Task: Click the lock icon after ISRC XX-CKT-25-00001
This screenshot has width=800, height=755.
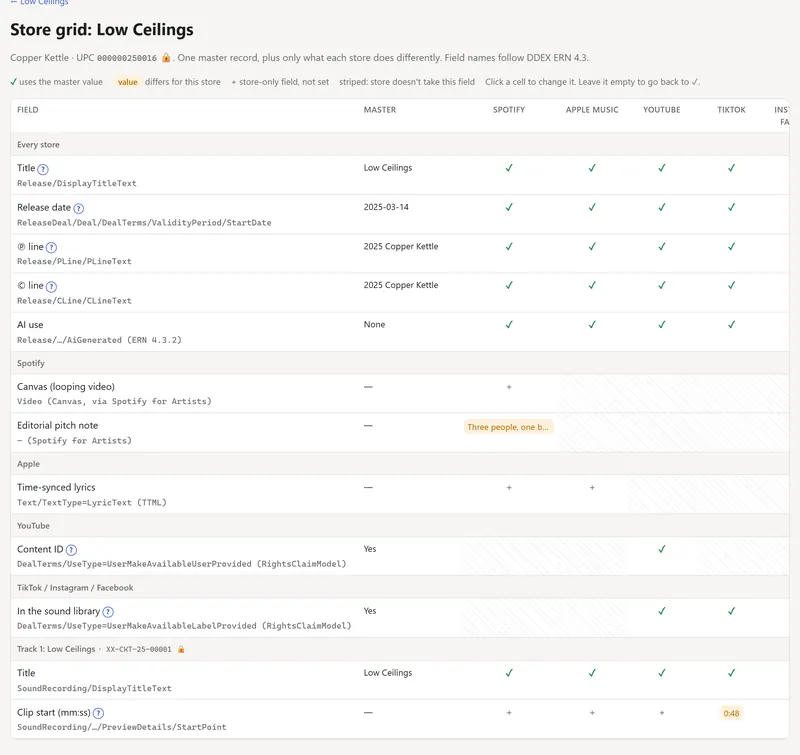Action: point(181,649)
